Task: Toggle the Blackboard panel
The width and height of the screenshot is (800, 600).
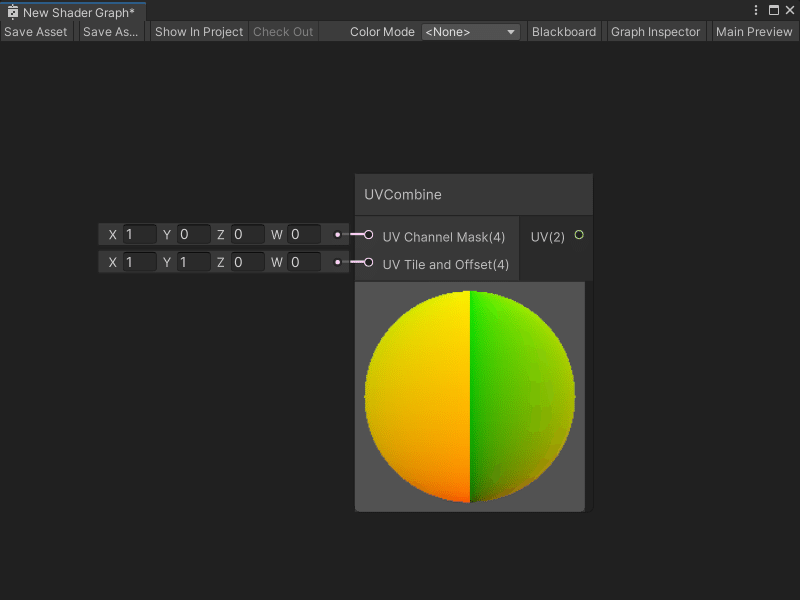Action: [564, 31]
